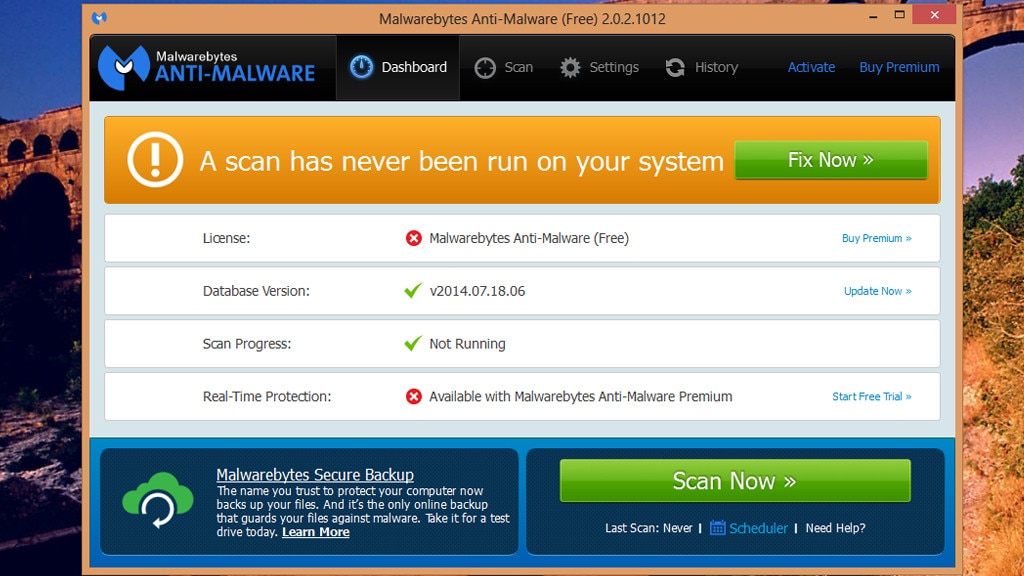Click the Fix Now button

pos(831,160)
